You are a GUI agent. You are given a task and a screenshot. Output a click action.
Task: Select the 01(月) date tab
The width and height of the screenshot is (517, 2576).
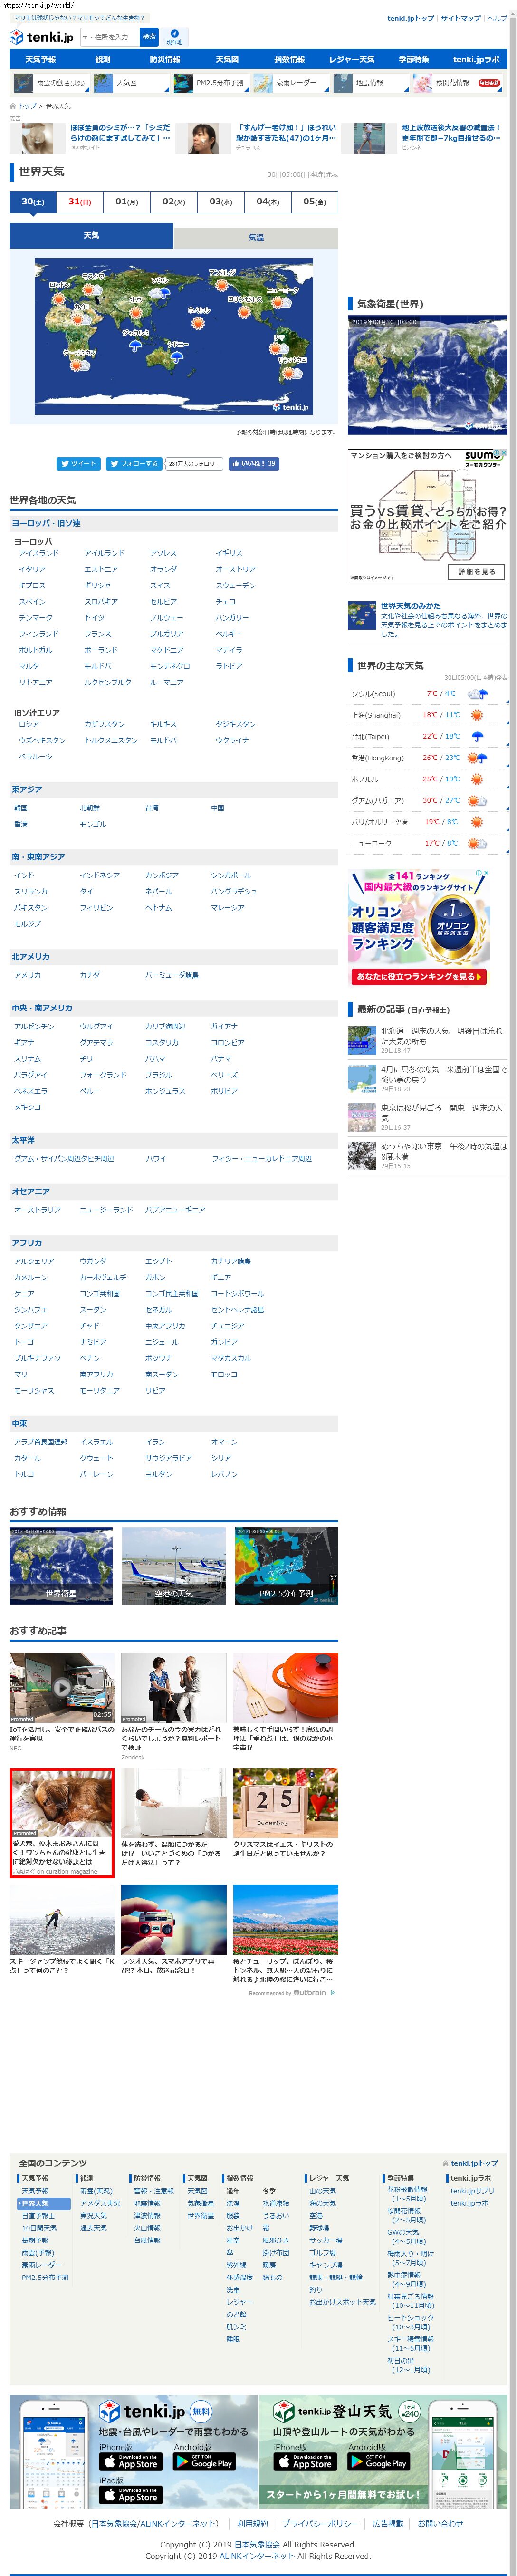pos(127,202)
